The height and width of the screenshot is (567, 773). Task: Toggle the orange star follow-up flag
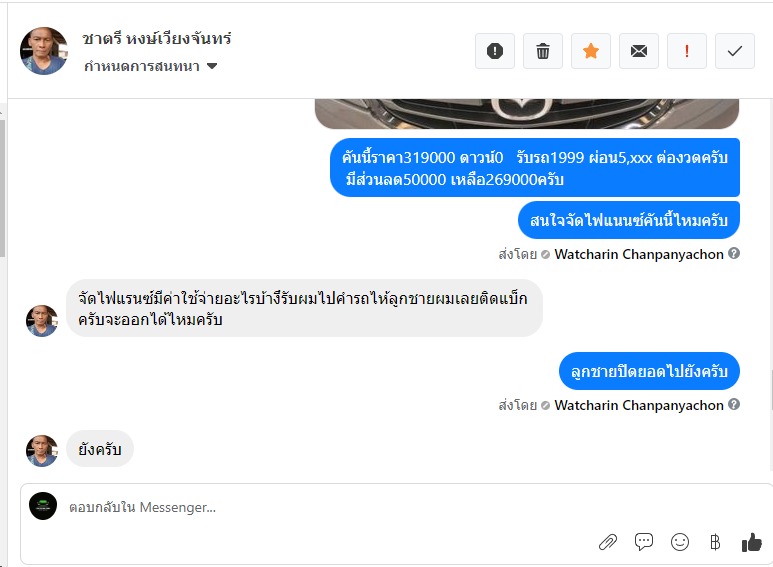tap(591, 51)
